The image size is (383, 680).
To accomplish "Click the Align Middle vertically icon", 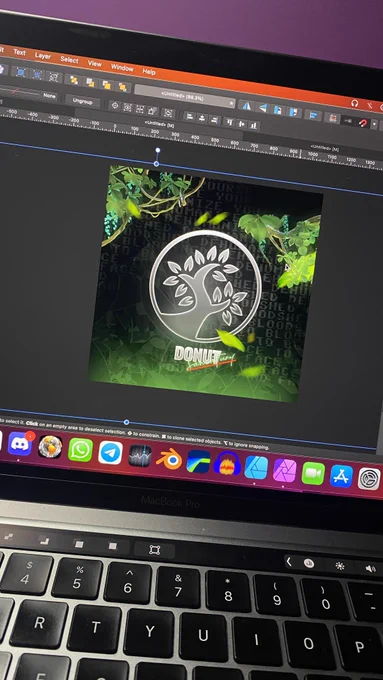I will point(242,124).
